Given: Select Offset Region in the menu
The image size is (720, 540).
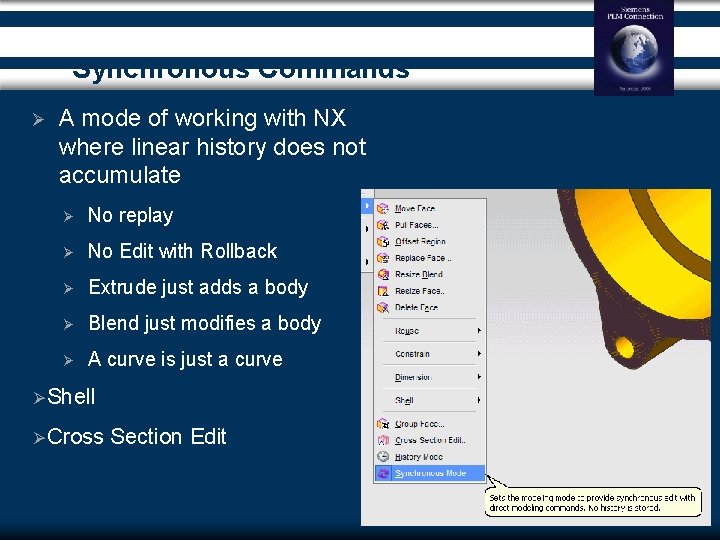Looking at the screenshot, I should click(x=430, y=242).
